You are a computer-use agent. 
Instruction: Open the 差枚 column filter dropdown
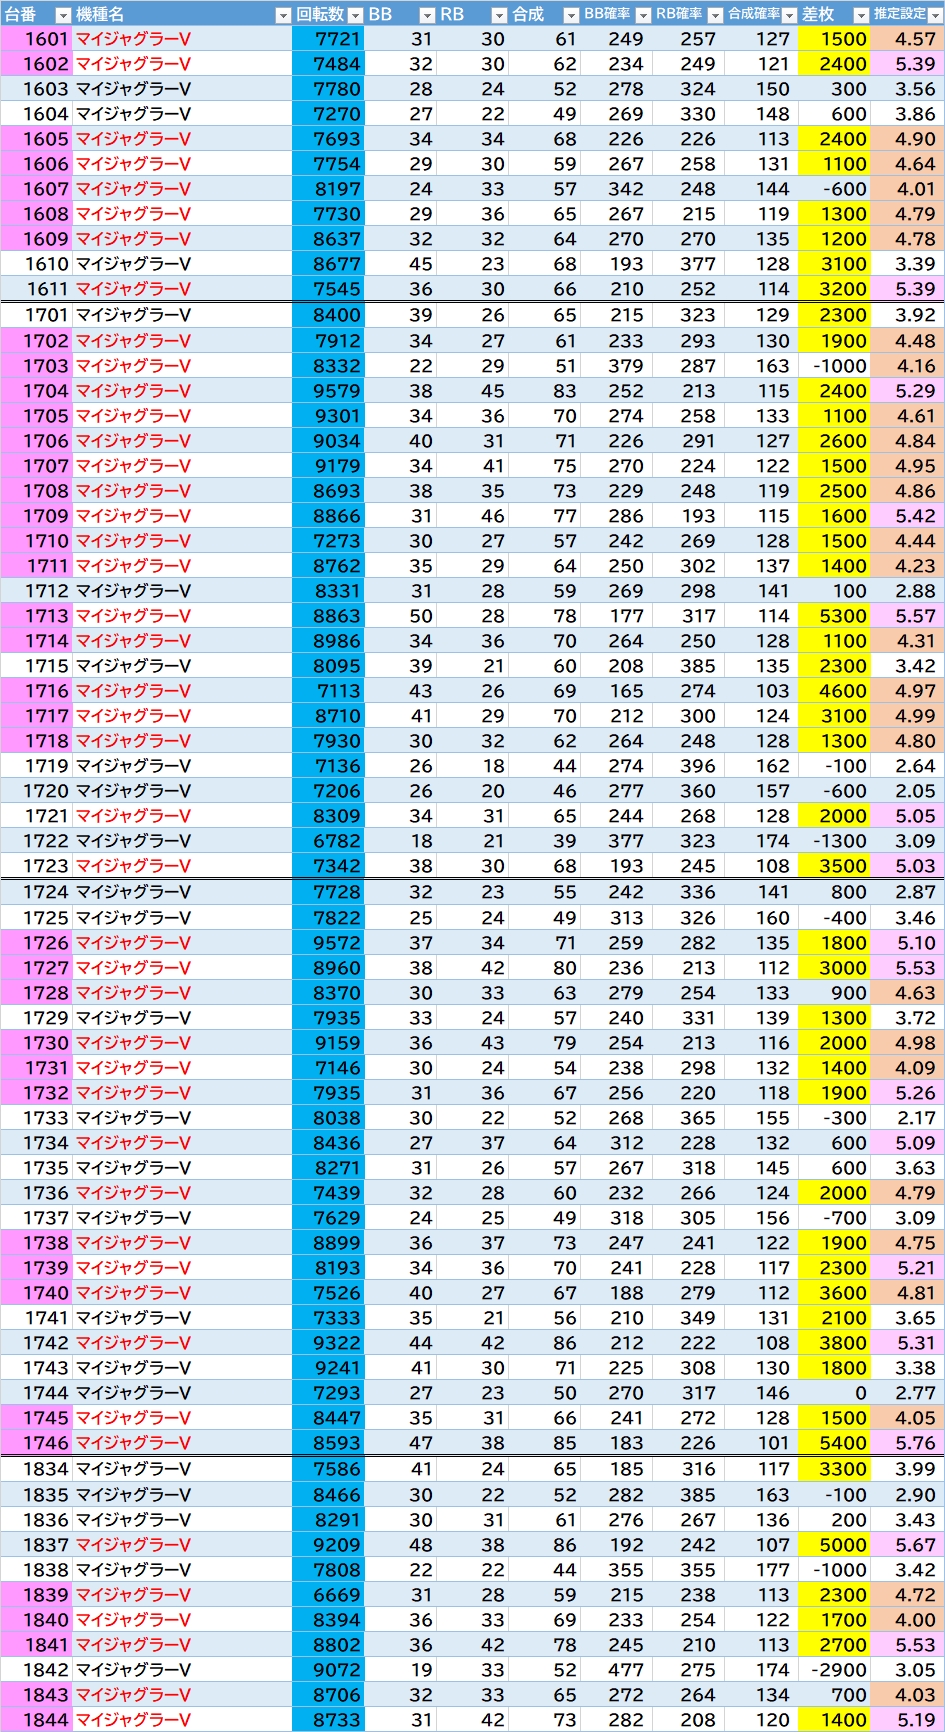coord(860,15)
